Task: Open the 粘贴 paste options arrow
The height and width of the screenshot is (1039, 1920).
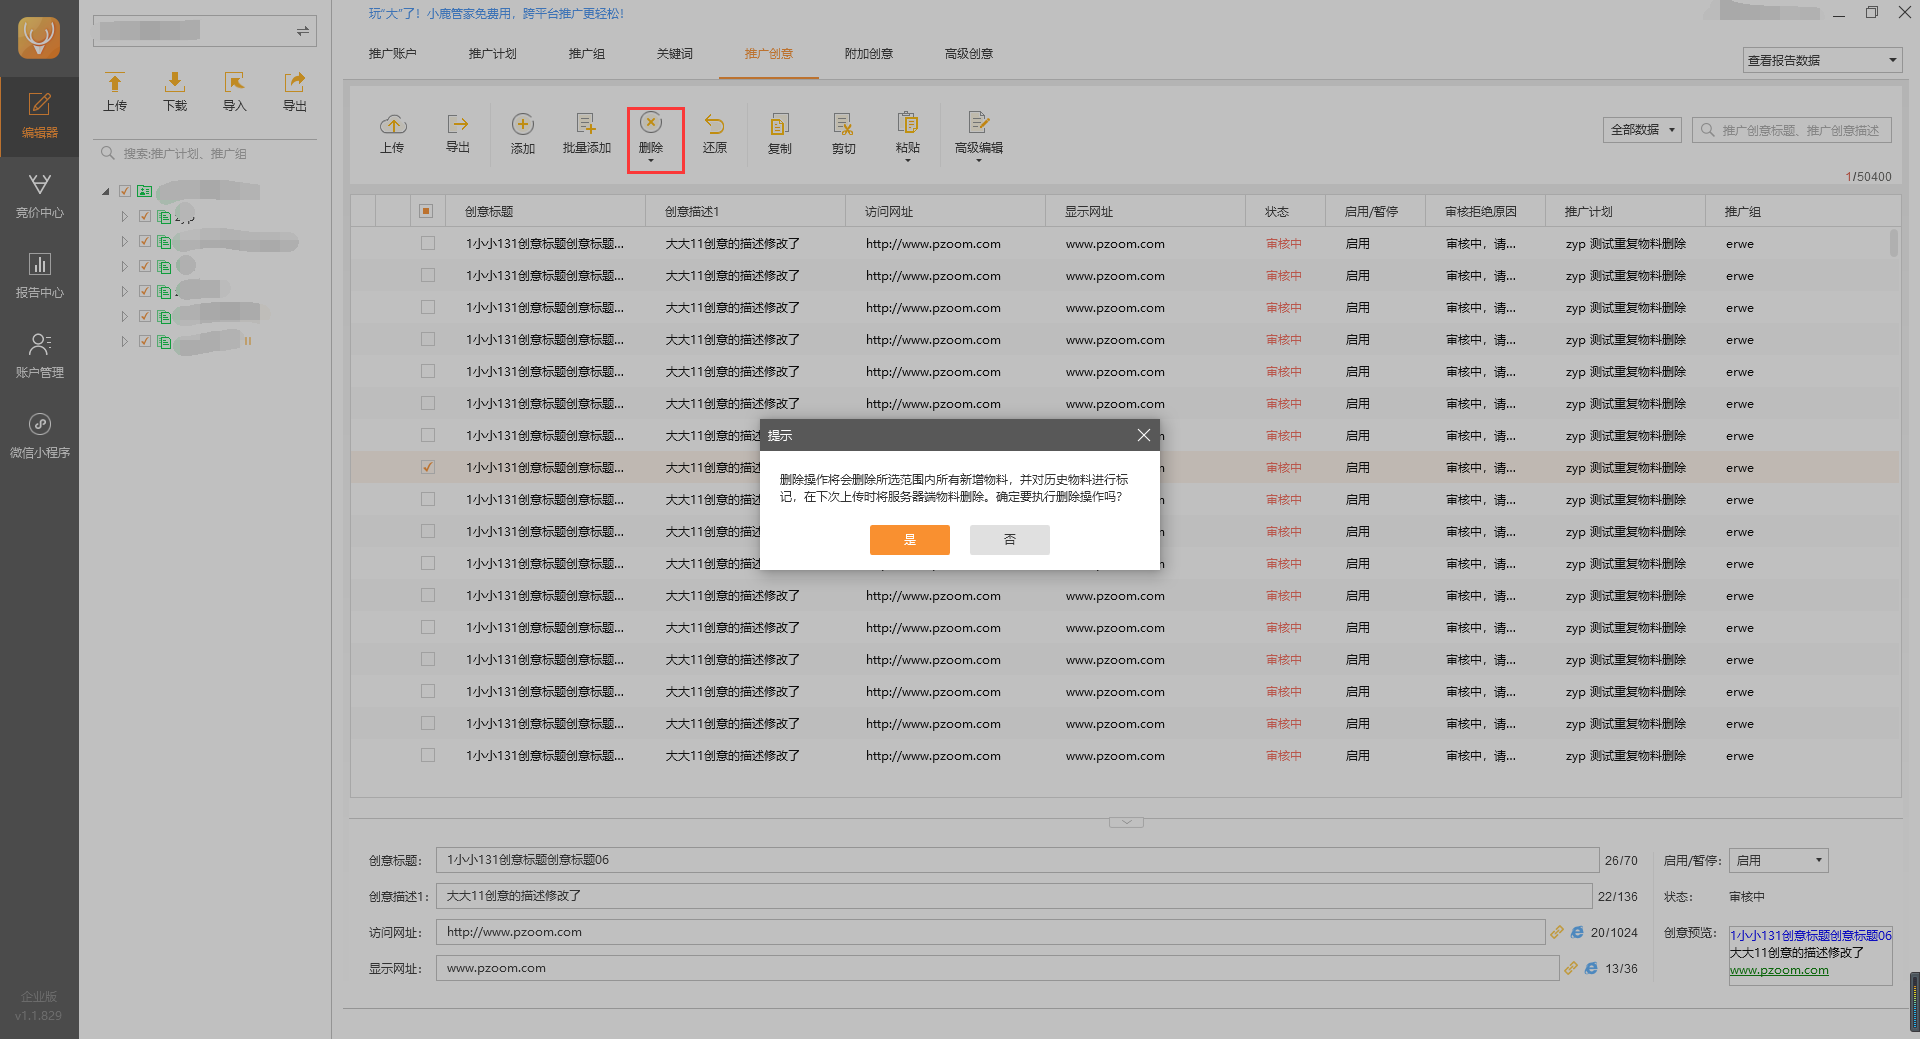Action: [908, 160]
